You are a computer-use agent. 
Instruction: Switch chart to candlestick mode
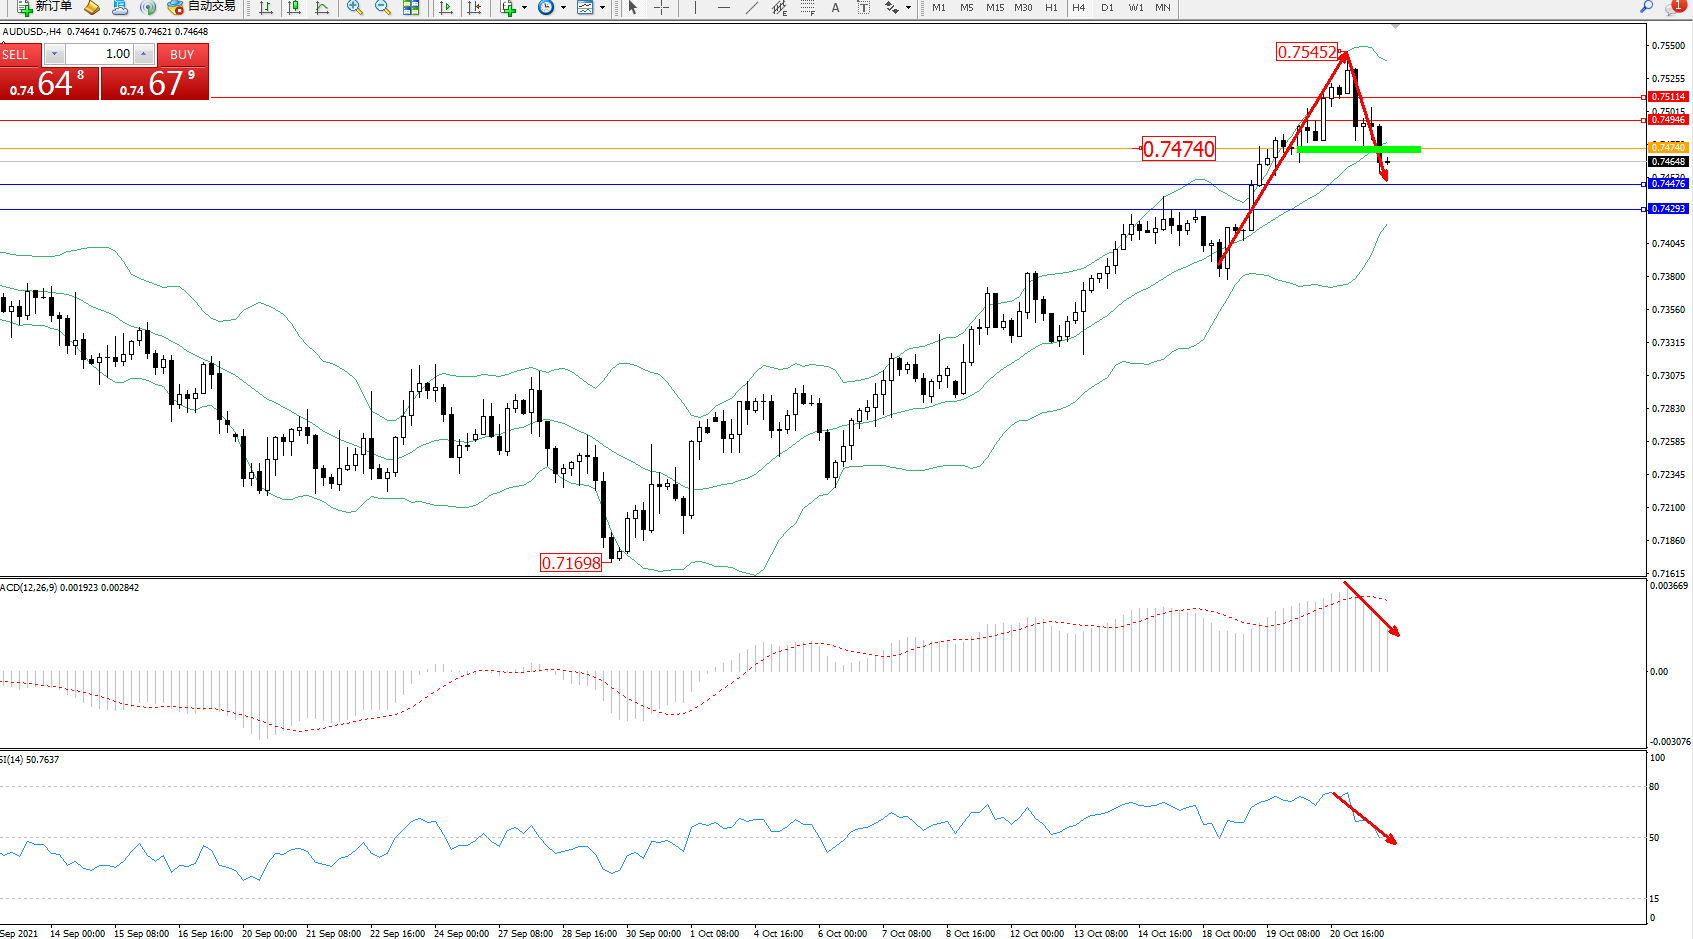click(294, 7)
